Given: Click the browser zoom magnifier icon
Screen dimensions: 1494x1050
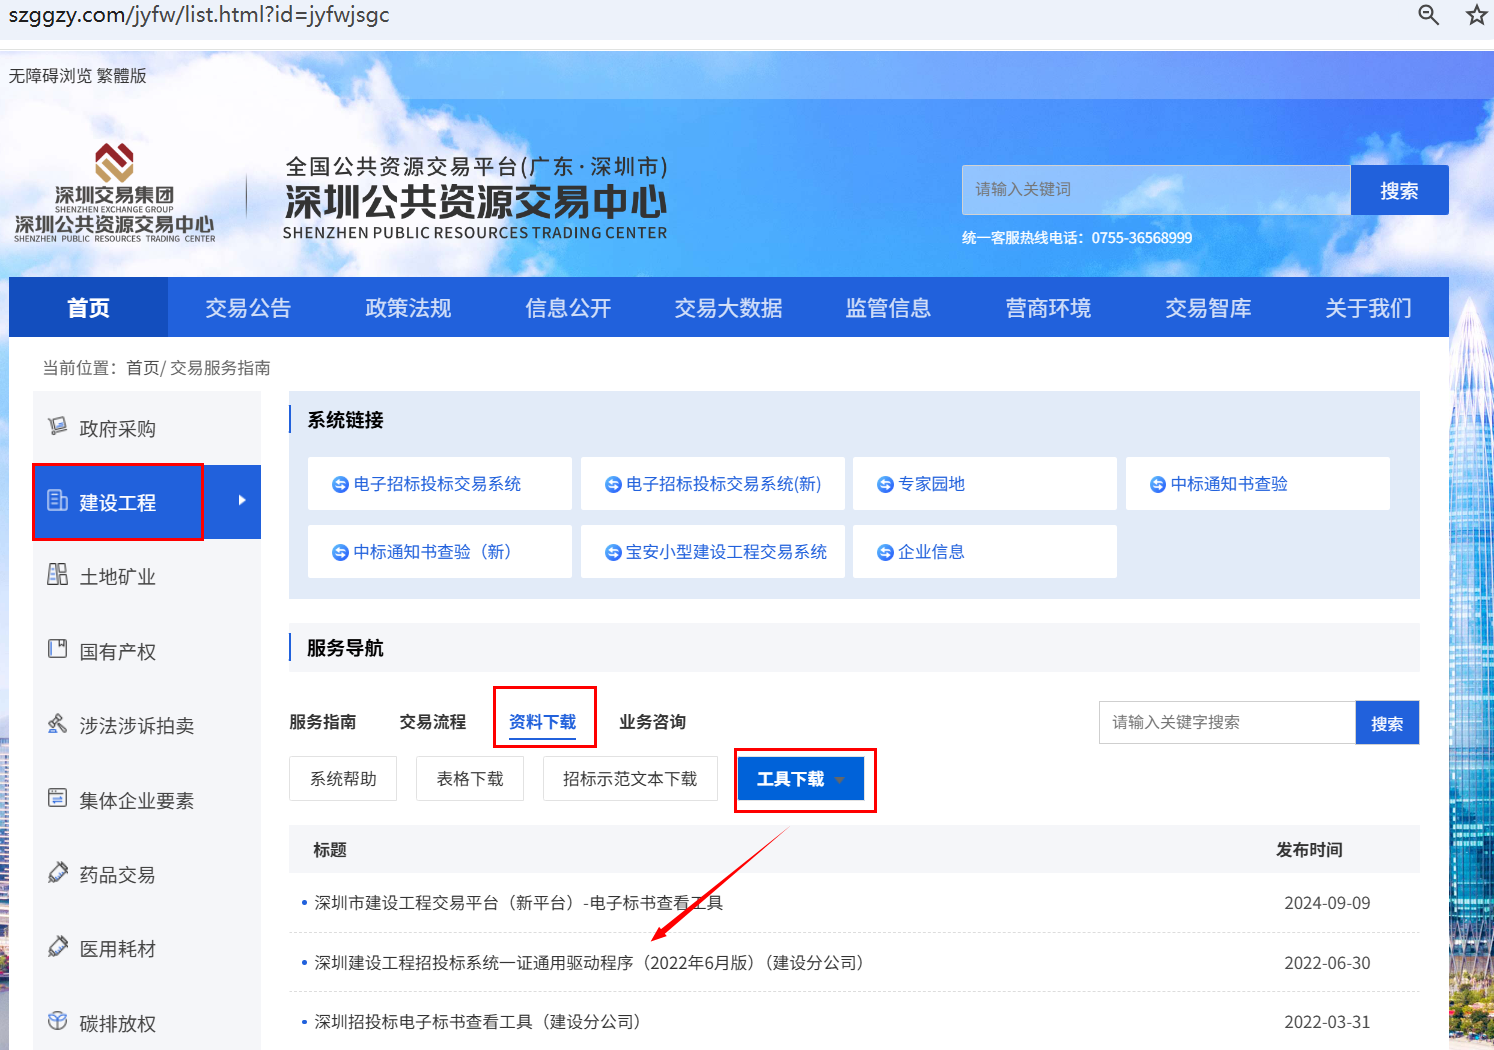Looking at the screenshot, I should tap(1428, 15).
